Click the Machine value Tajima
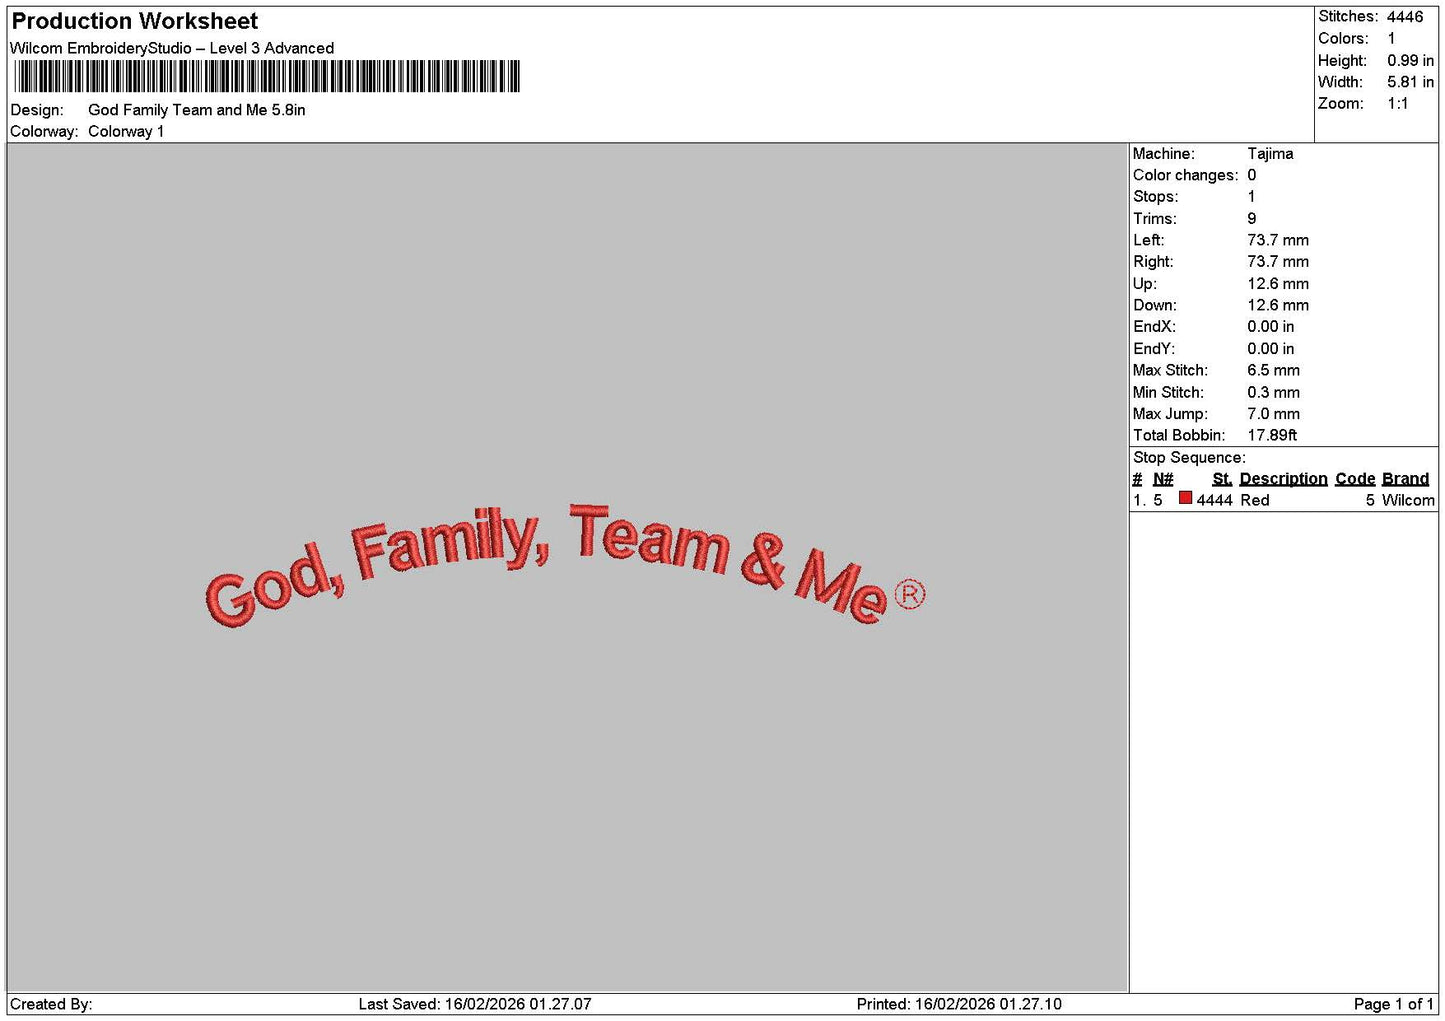The image size is (1445, 1021). (1270, 154)
